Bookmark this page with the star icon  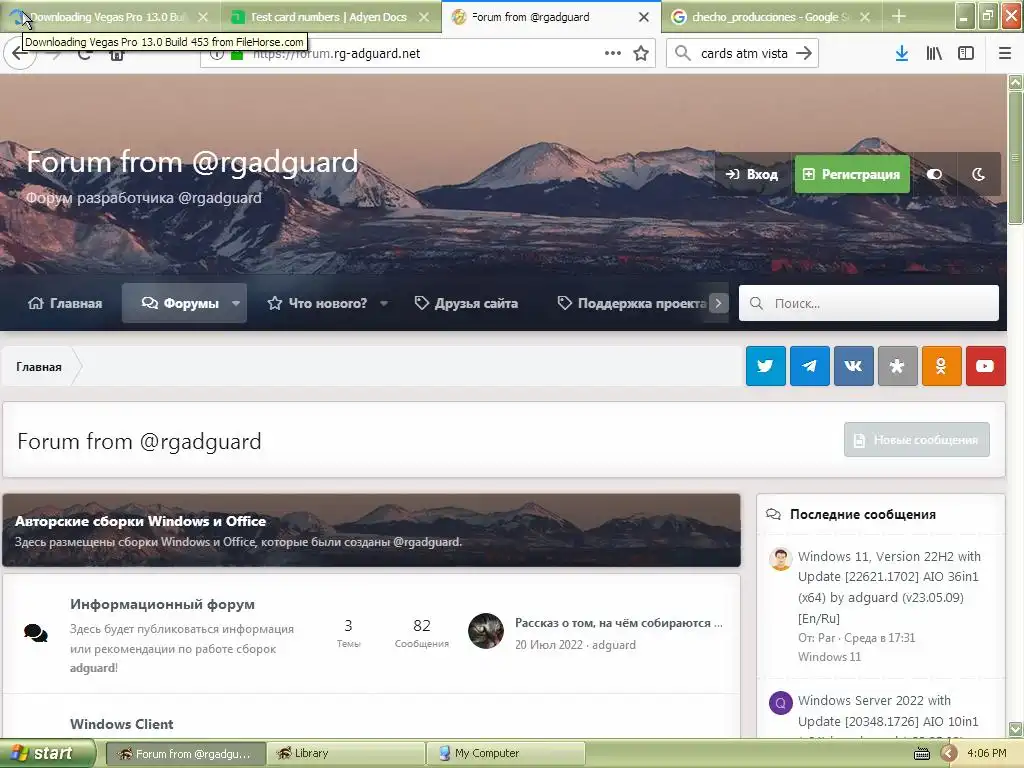(x=641, y=54)
